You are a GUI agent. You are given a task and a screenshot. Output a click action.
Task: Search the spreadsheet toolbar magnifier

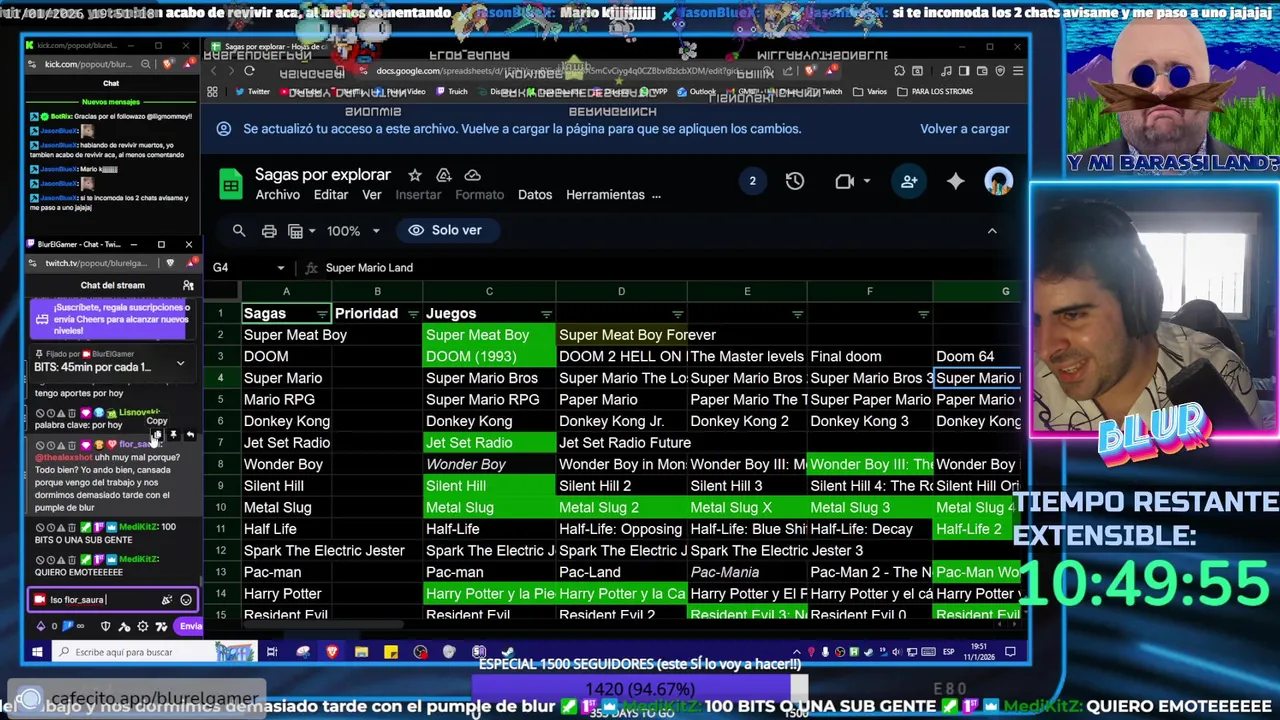(239, 231)
